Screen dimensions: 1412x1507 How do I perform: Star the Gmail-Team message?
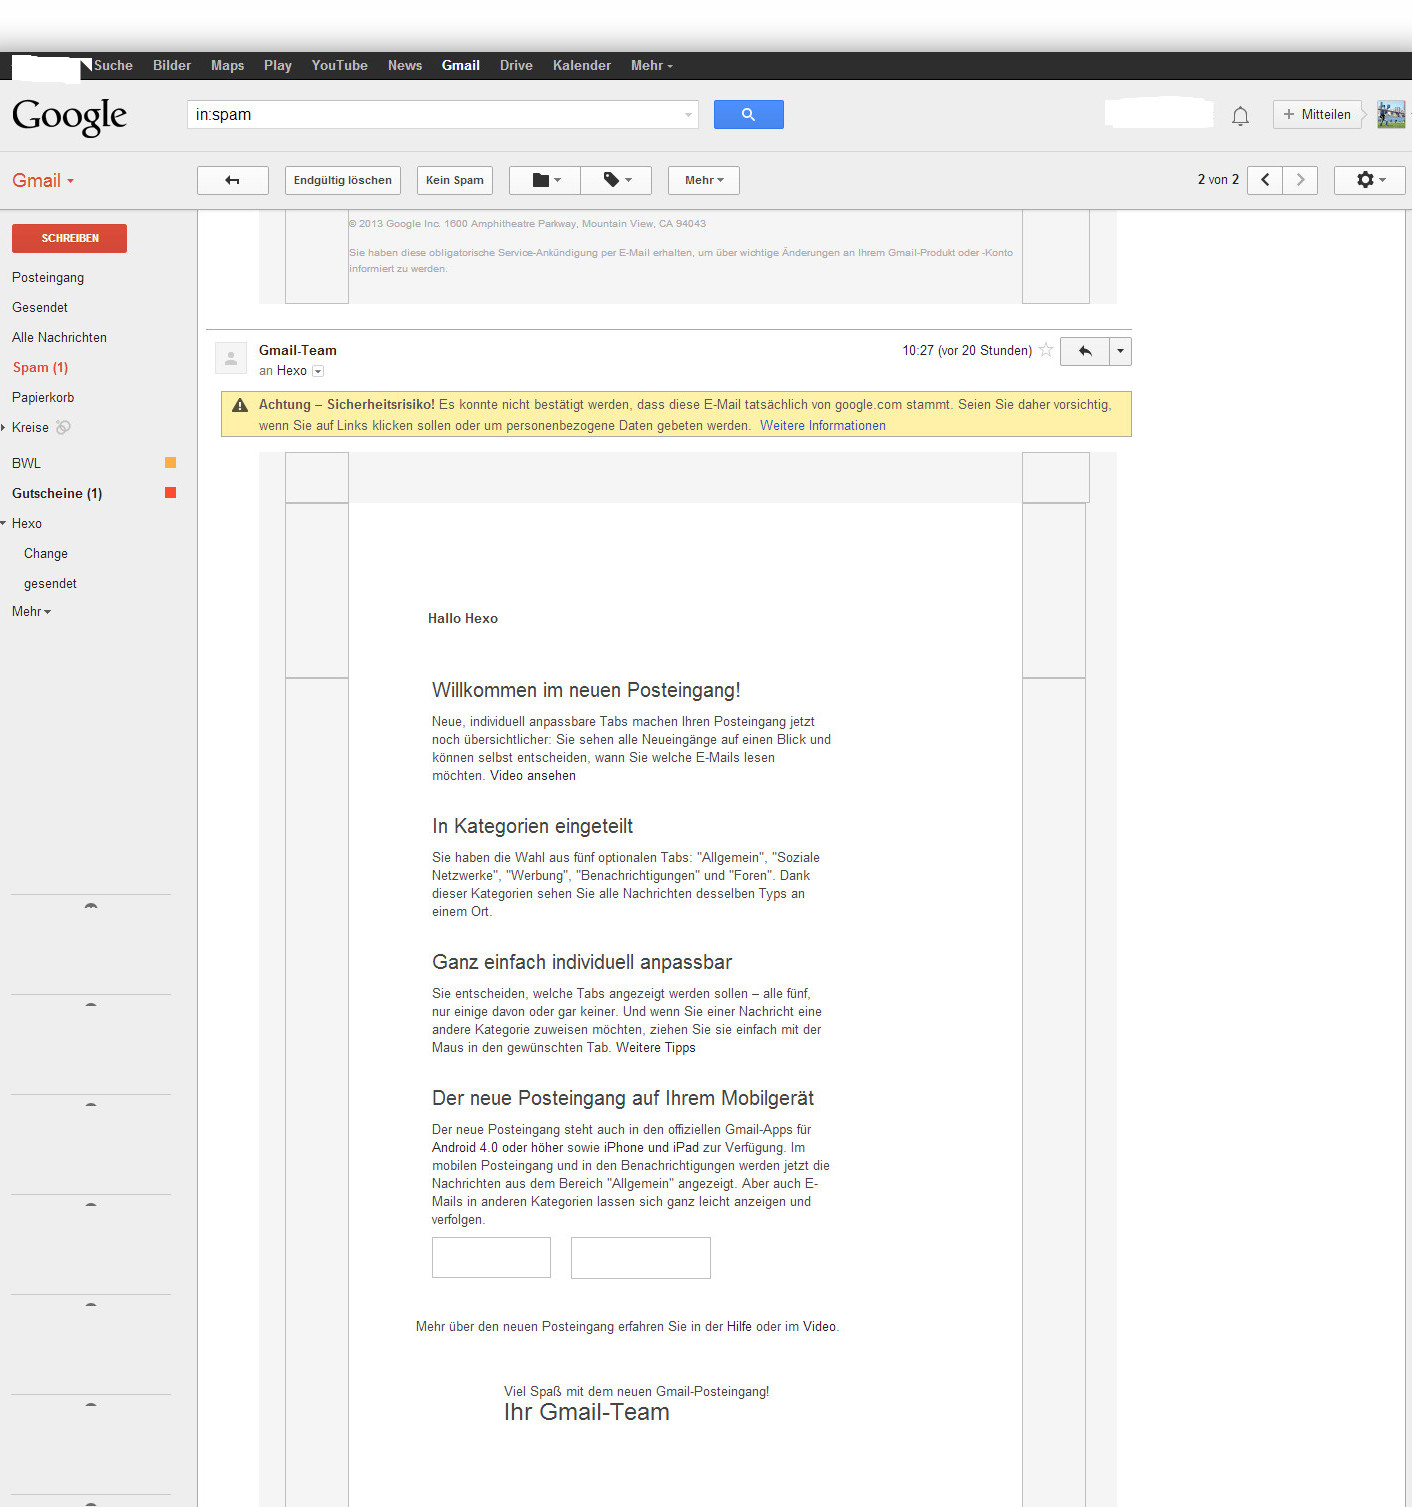pos(1046,350)
